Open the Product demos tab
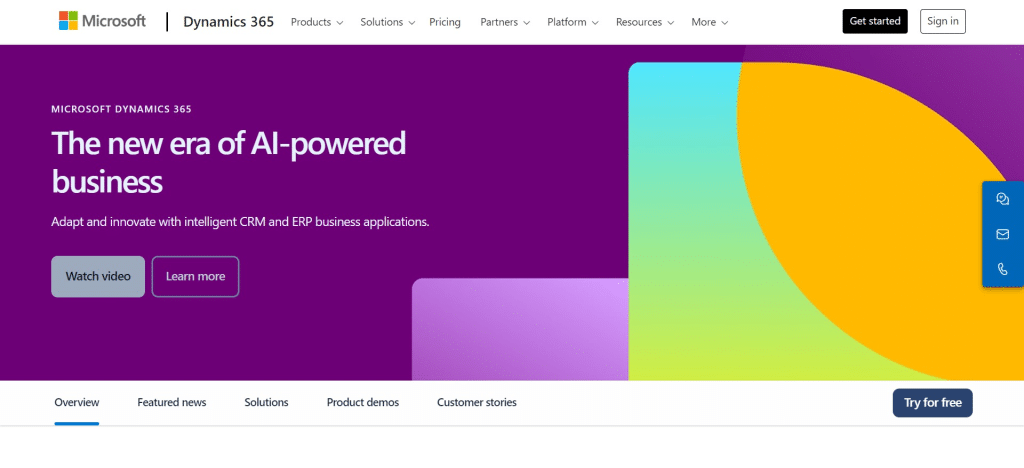 (362, 403)
